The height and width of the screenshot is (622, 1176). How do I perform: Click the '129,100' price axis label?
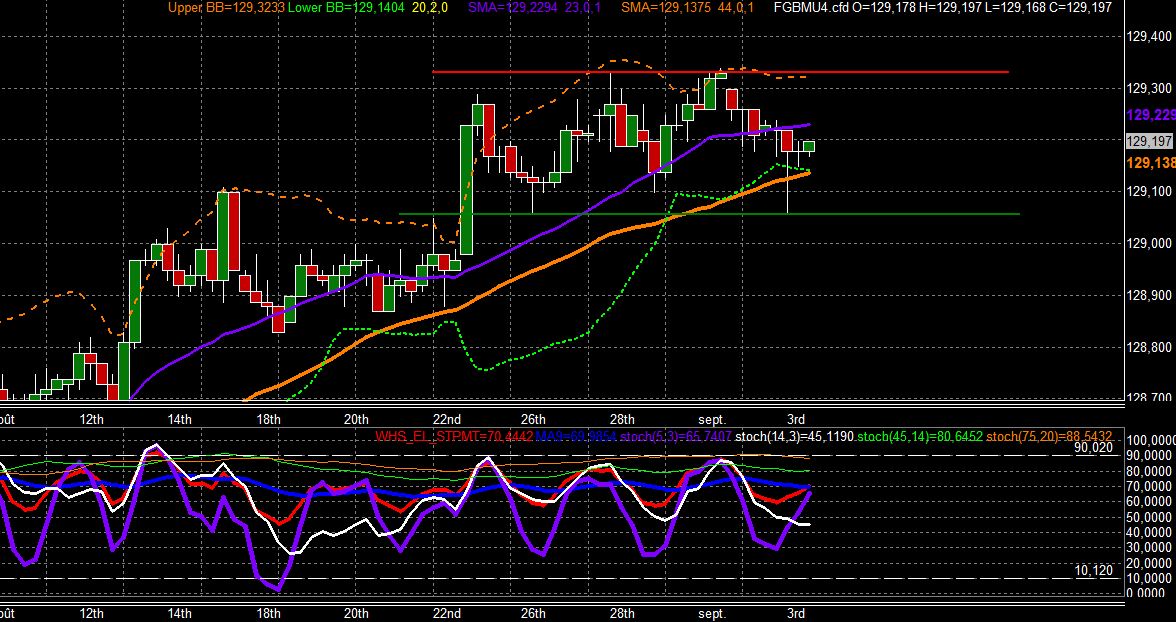tap(1148, 191)
